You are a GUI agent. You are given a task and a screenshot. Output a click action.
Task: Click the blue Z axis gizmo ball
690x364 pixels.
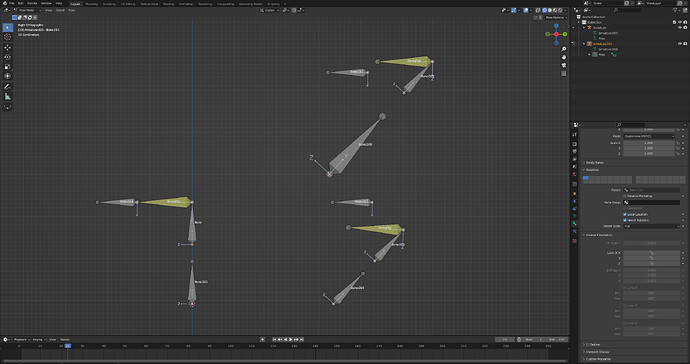click(x=556, y=26)
